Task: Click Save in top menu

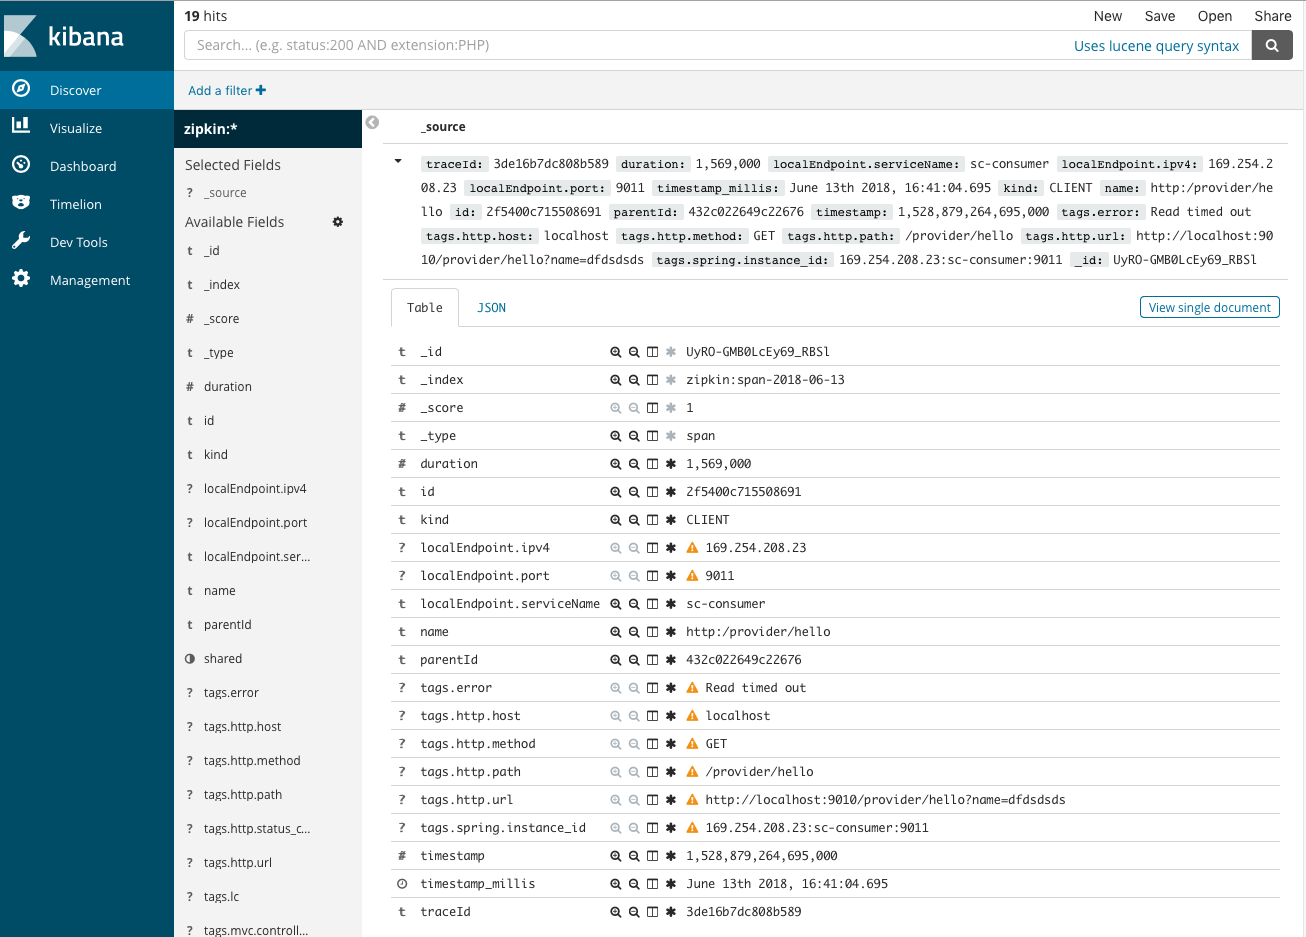Action: tap(1160, 16)
